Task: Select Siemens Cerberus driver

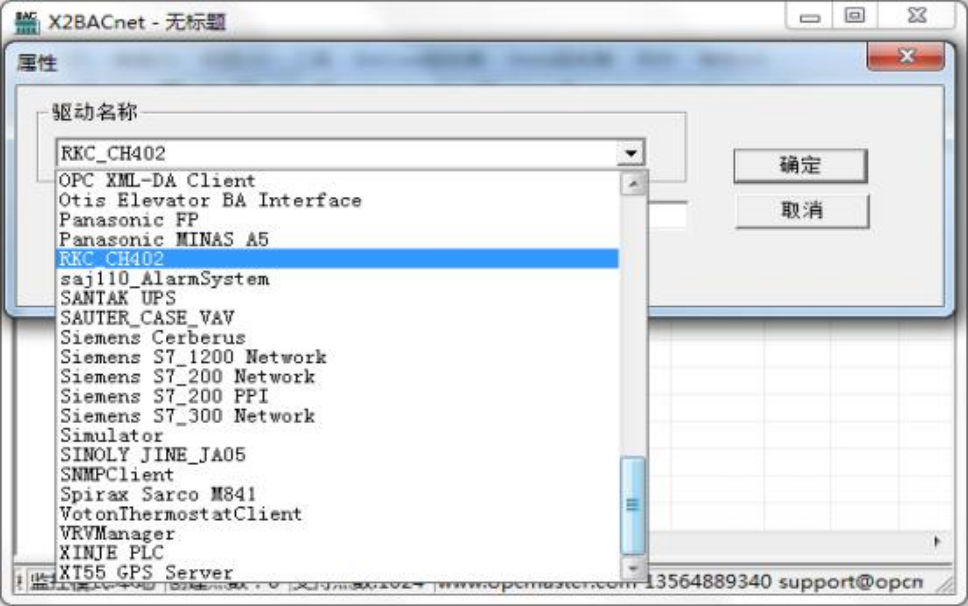Action: 338,338
